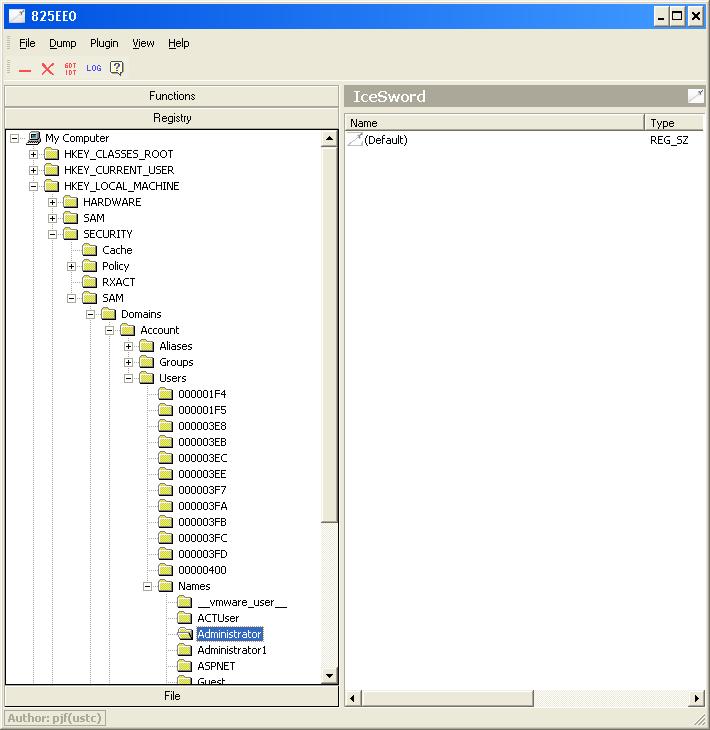The height and width of the screenshot is (730, 710).
Task: Click the red X toolbar icon
Action: click(47, 69)
